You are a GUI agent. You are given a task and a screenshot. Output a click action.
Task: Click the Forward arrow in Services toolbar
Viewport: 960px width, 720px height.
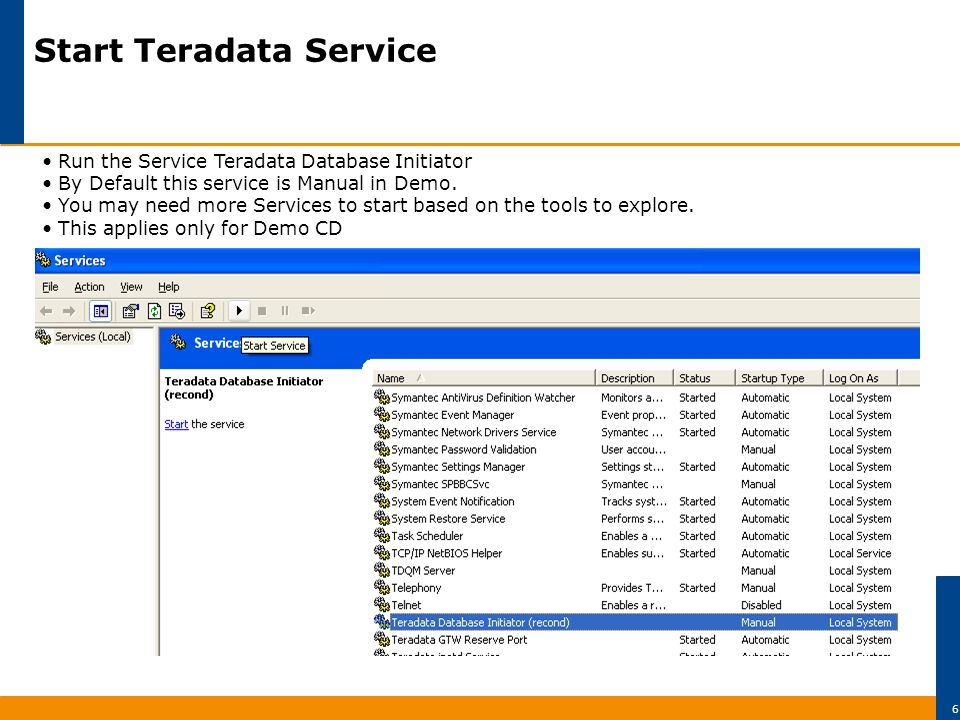(x=69, y=311)
